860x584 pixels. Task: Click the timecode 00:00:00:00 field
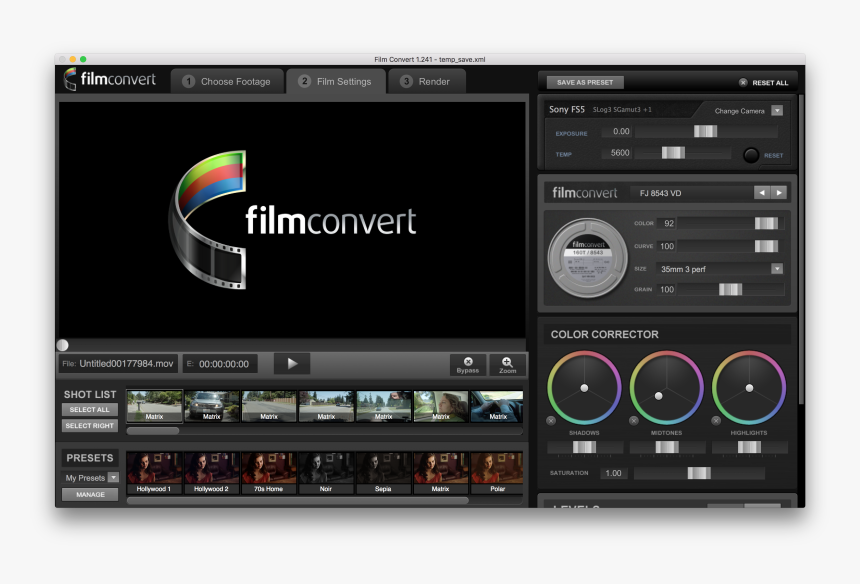pos(220,364)
